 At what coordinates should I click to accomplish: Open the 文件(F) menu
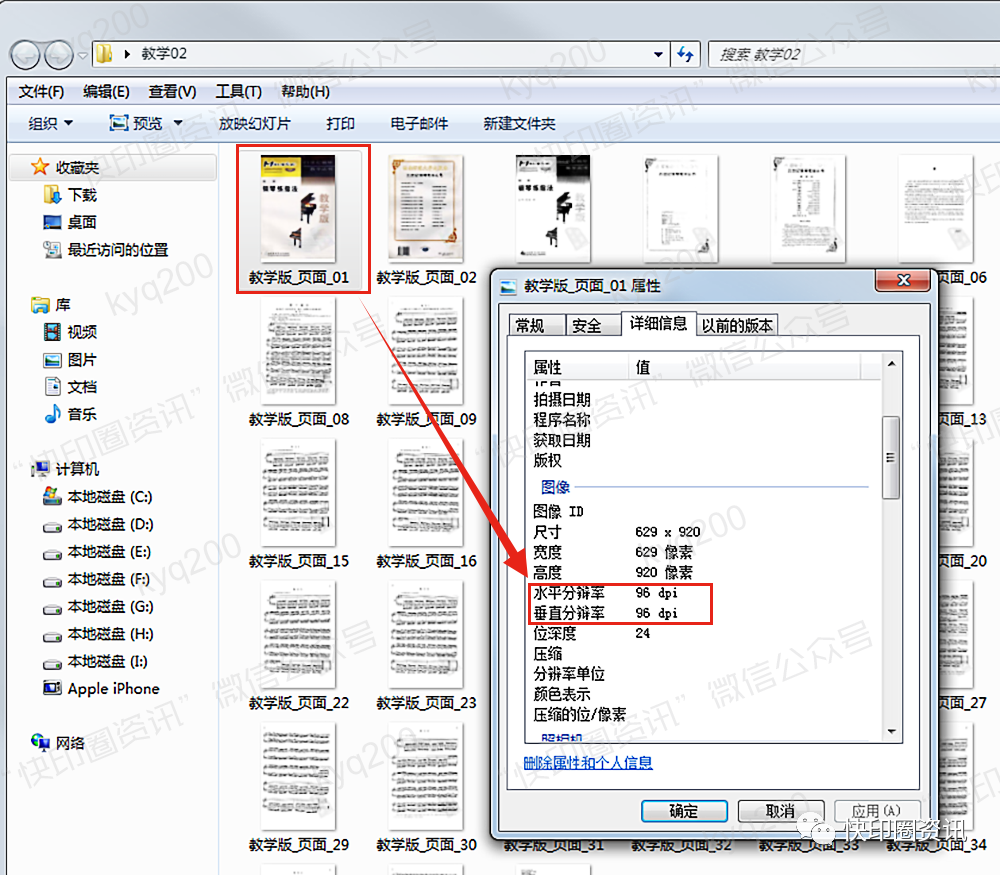(41, 92)
